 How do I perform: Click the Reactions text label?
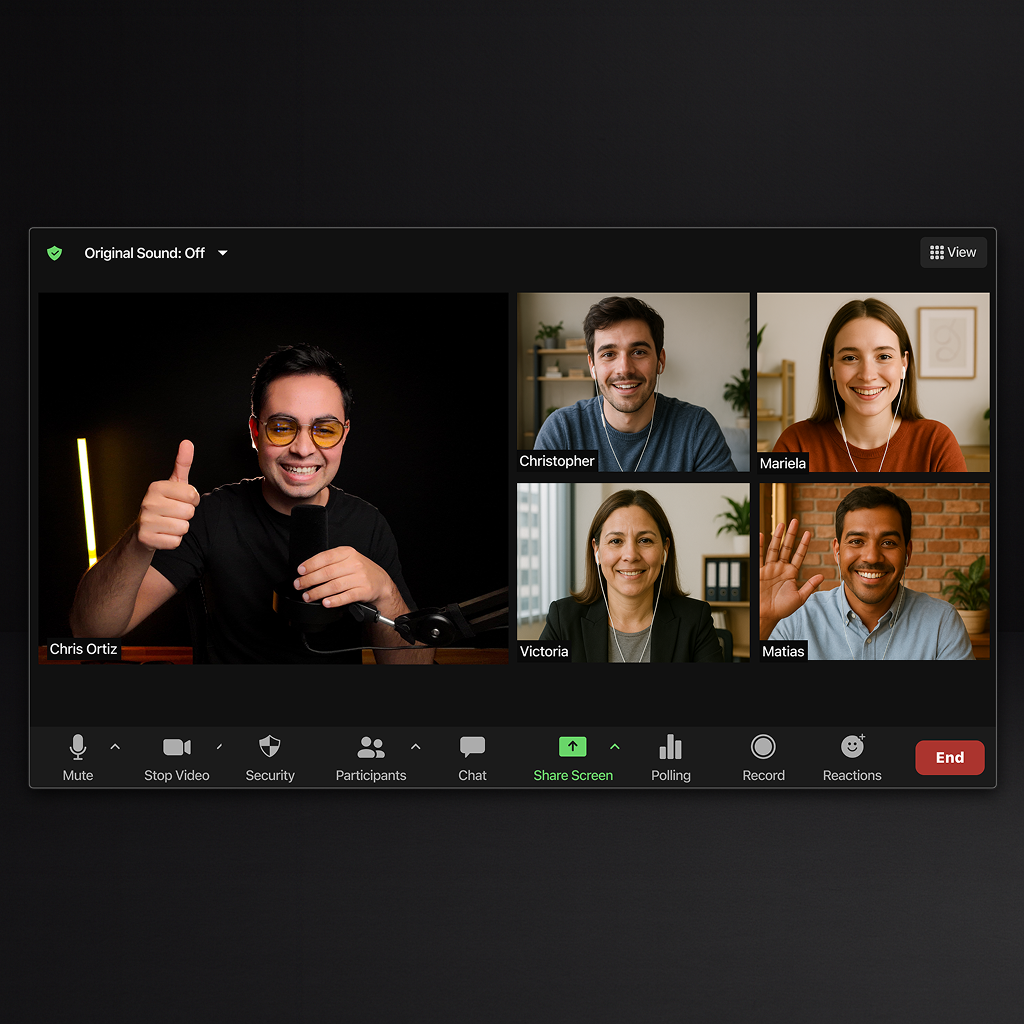click(x=852, y=775)
